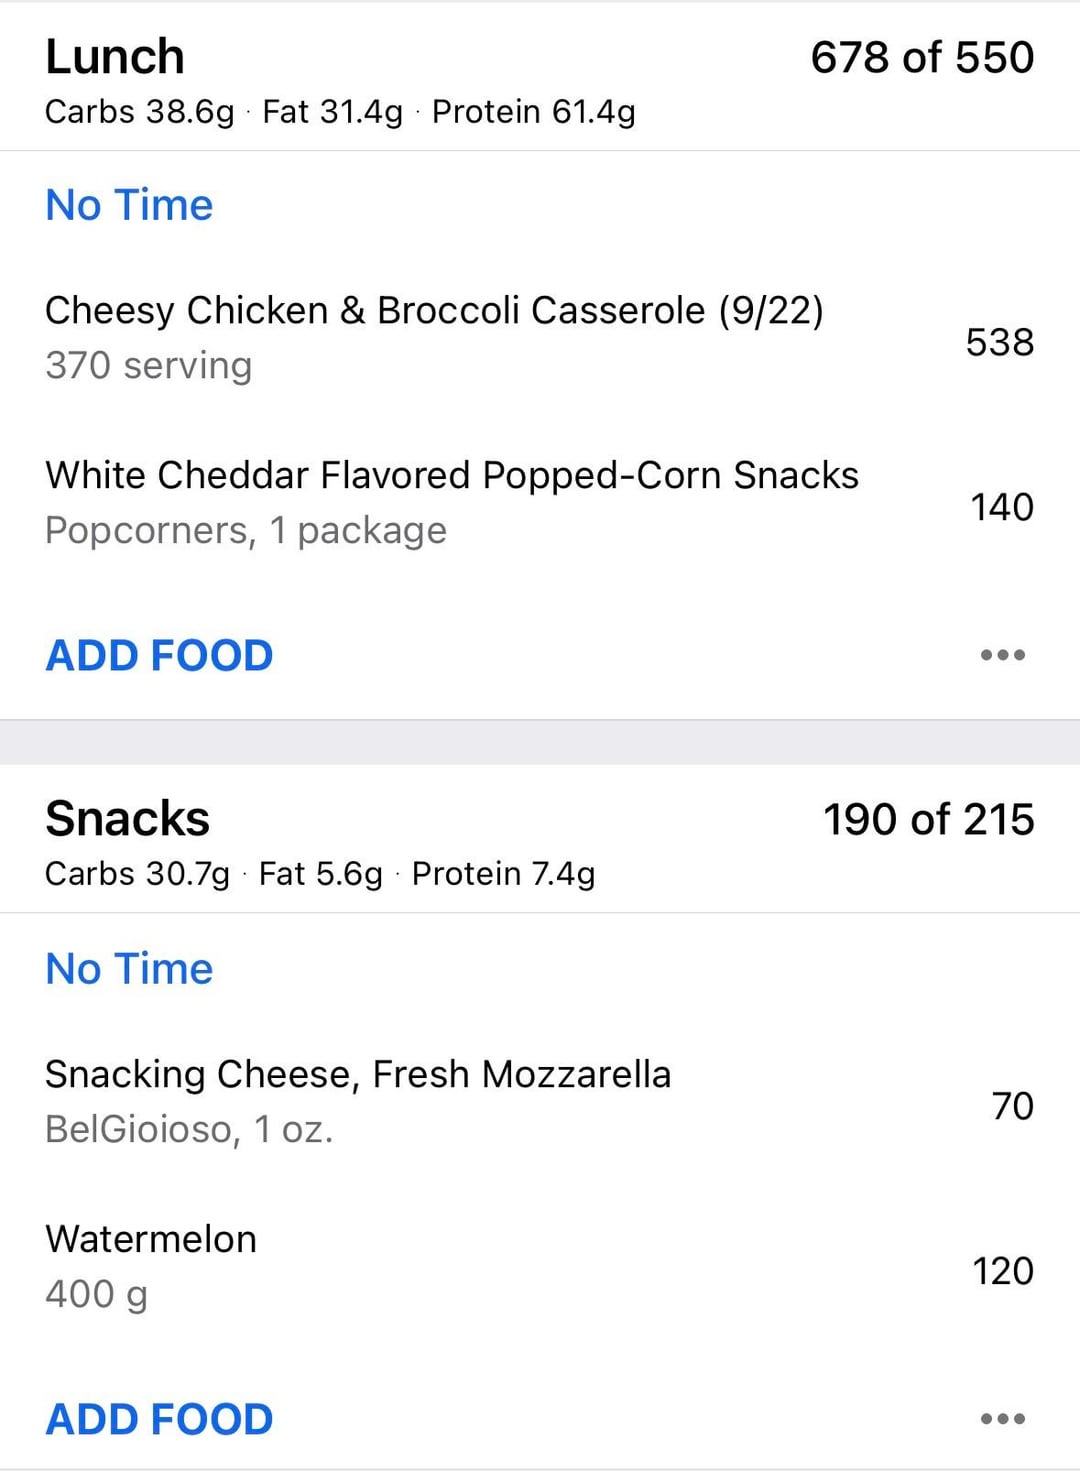Tap ADD FOOD under Snacks
Viewport: 1080px width, 1471px height.
159,1418
